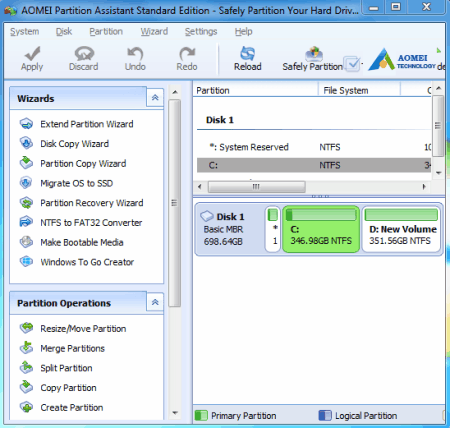Select the D: New Volume partition block
450x428 pixels.
point(401,229)
